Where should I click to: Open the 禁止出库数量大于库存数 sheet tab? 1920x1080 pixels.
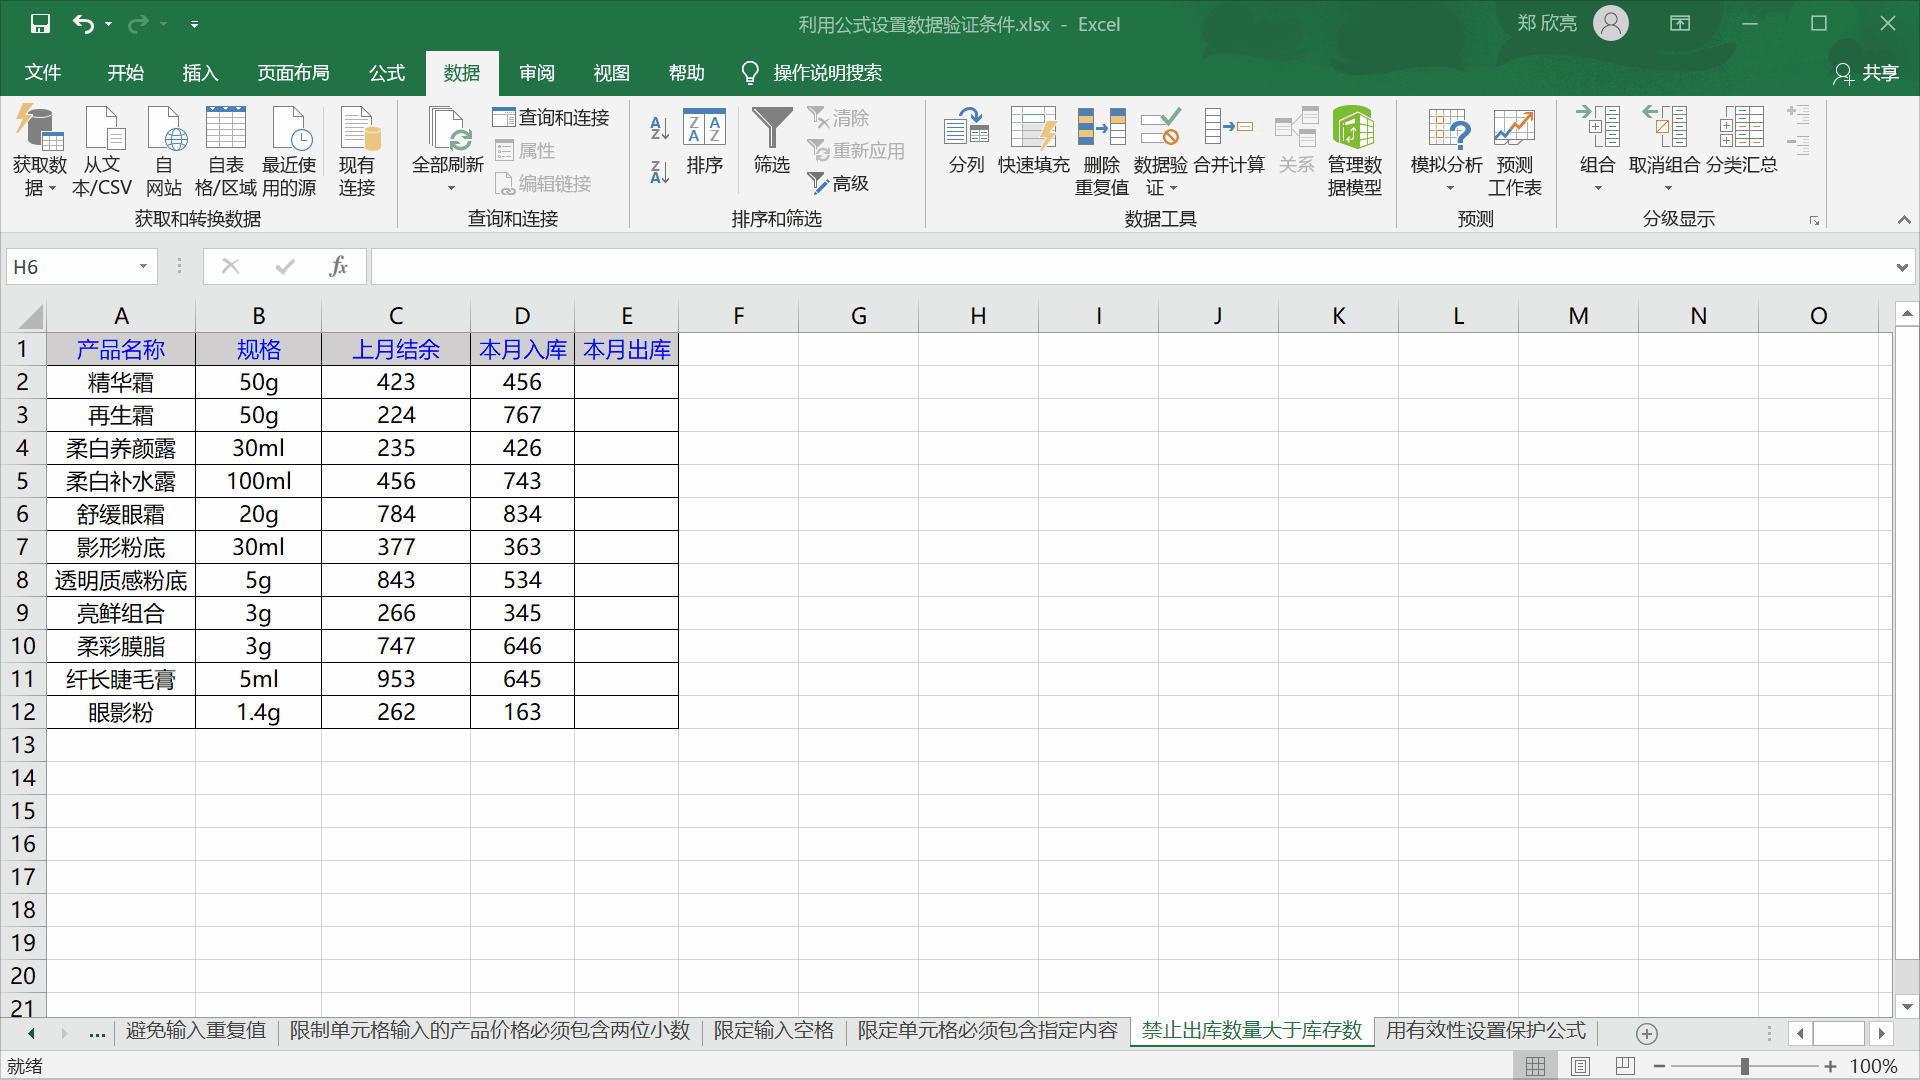(1250, 1031)
